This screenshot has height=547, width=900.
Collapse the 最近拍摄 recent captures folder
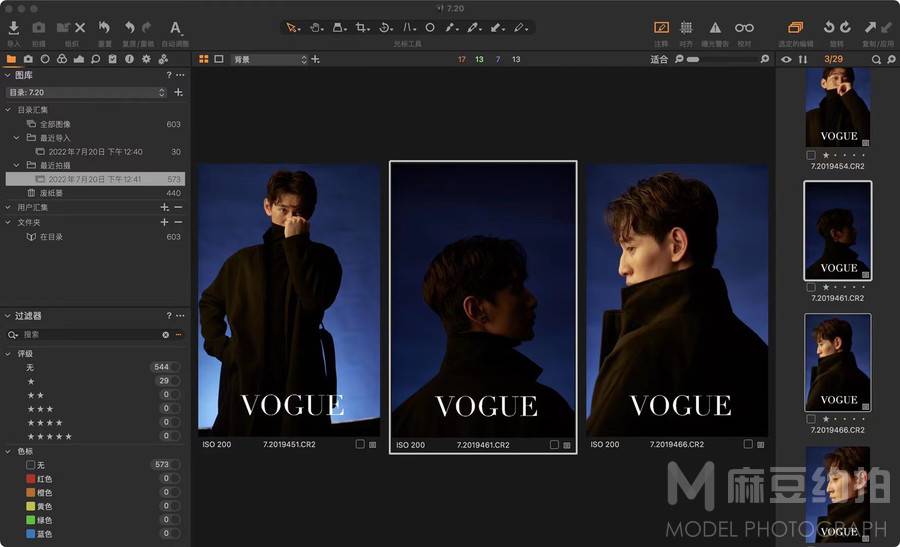[17, 165]
